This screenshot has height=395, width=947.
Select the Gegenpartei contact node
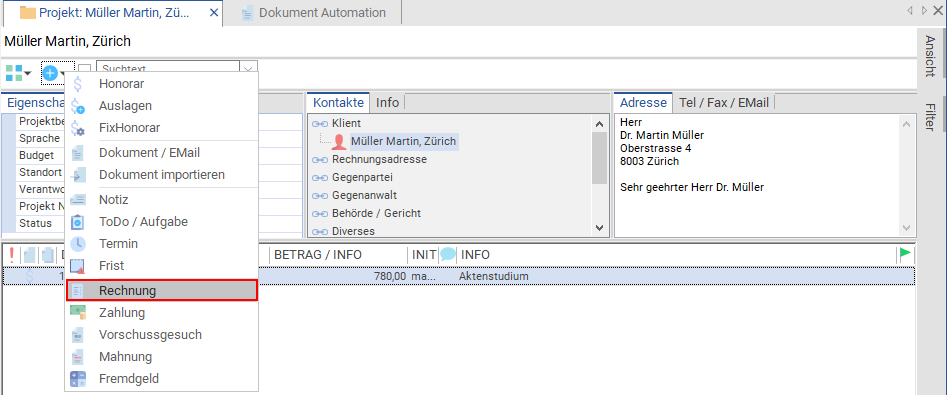(x=363, y=178)
